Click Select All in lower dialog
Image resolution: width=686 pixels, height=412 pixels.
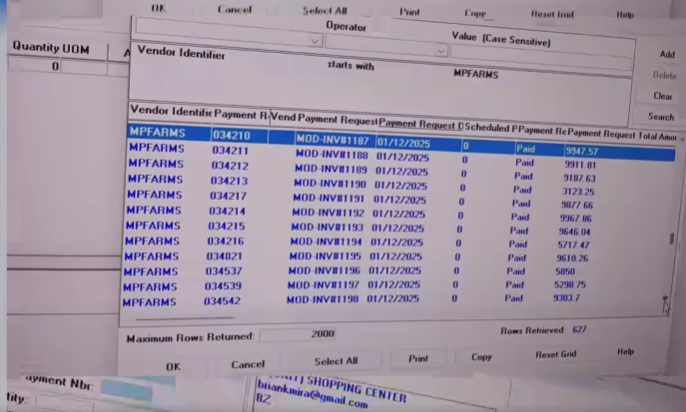point(336,361)
